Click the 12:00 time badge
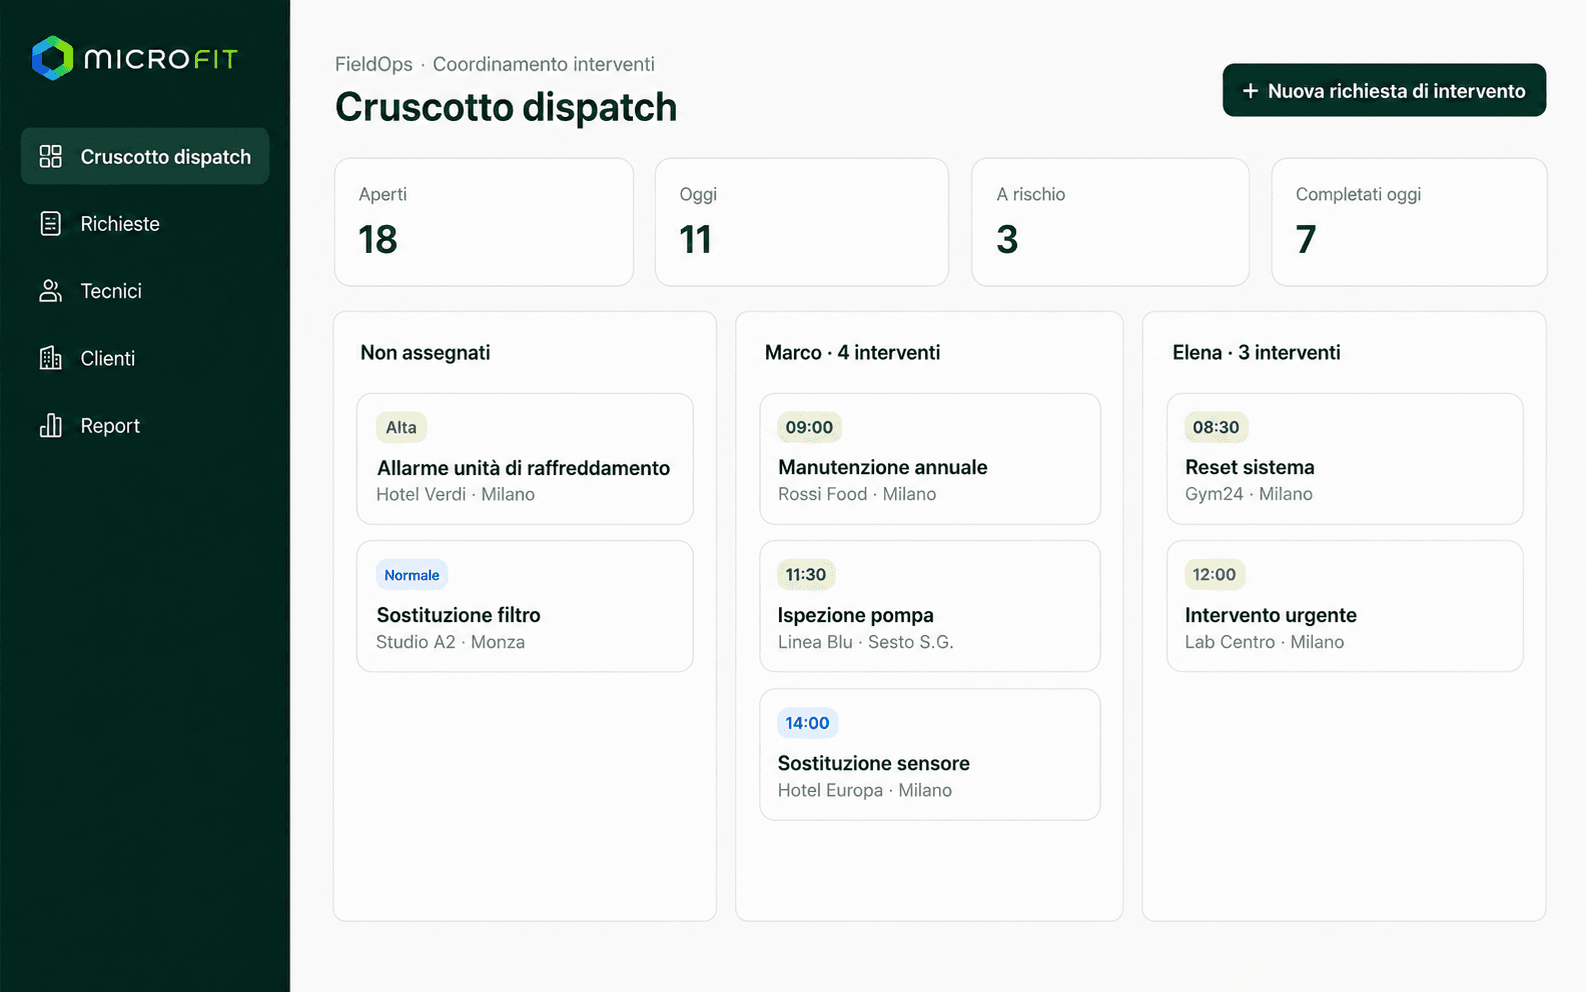 click(x=1214, y=575)
